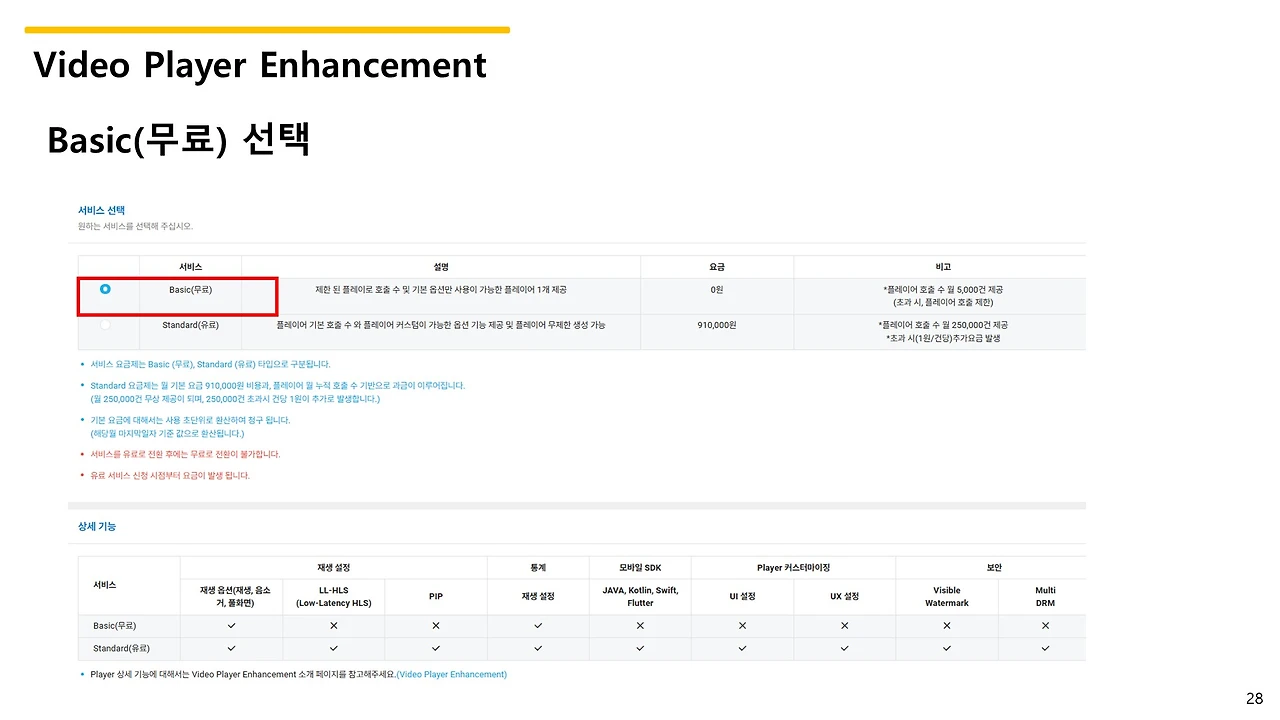
Task: Click the checkmark under JAVA, Kotlin, Swift, Flutter for Standard
Action: click(x=640, y=647)
